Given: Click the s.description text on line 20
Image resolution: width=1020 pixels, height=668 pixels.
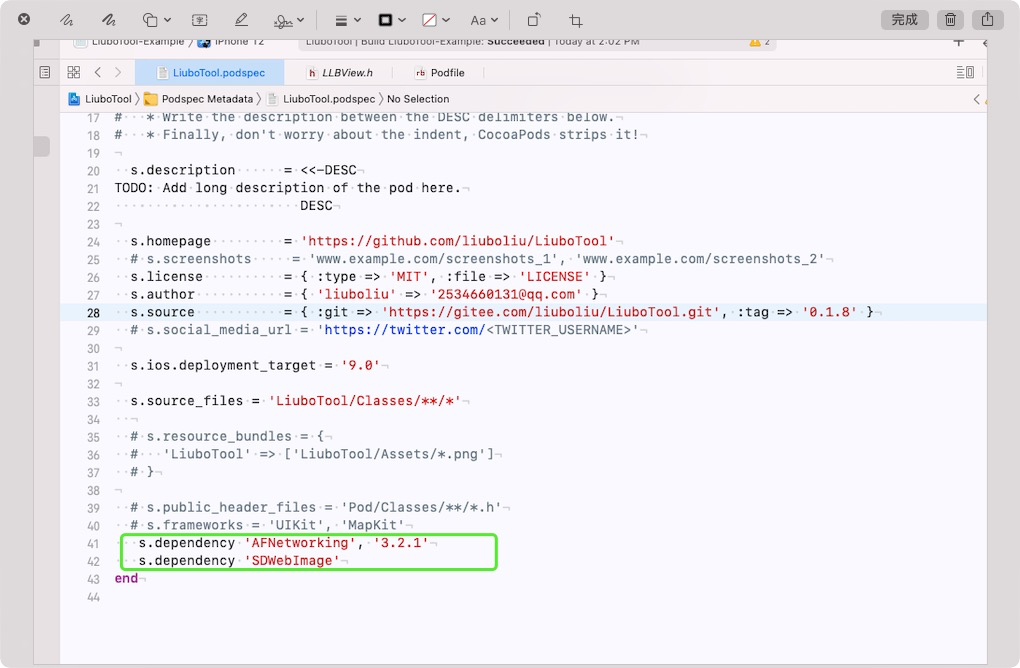Looking at the screenshot, I should (x=183, y=170).
